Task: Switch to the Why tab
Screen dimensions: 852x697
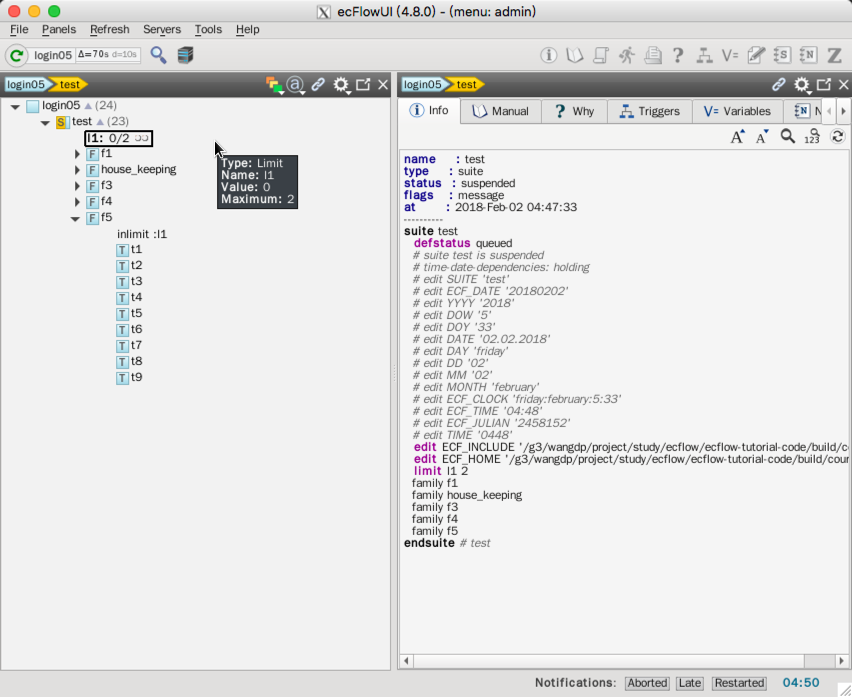Action: click(x=574, y=111)
